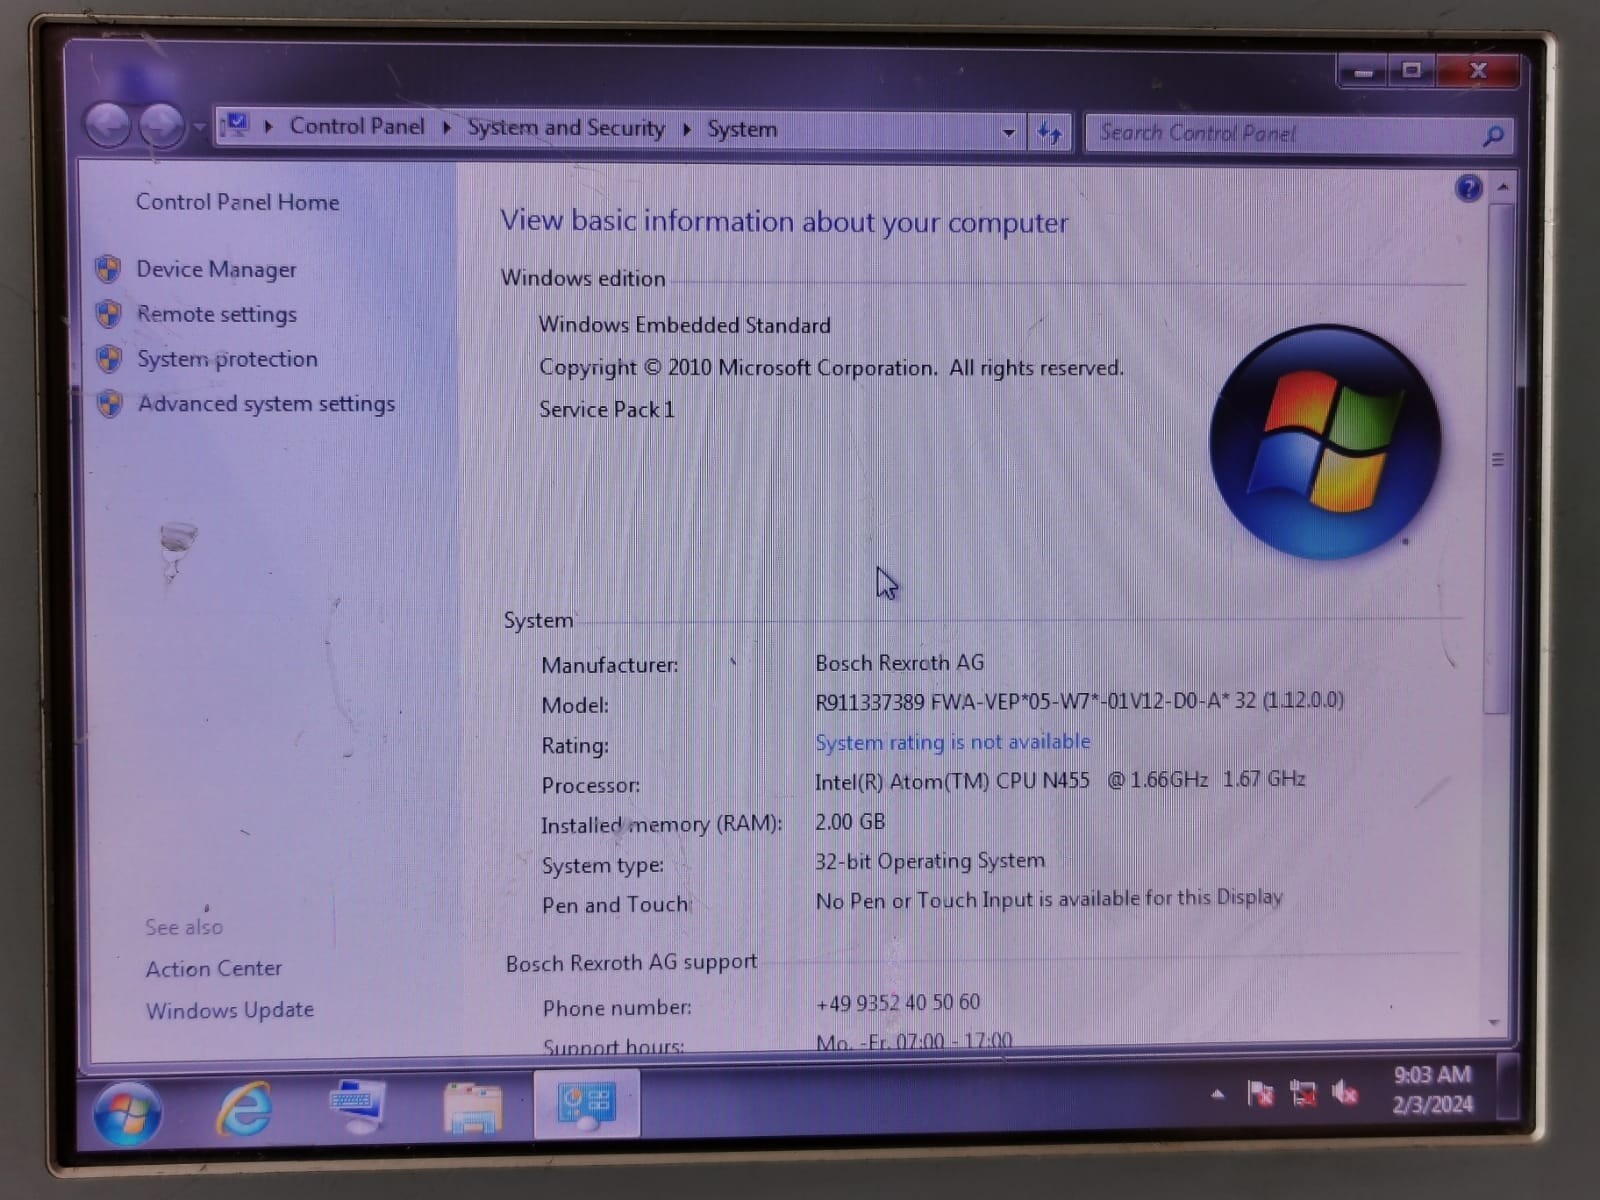Show hidden tray icons arrow
1600x1200 pixels.
(1217, 1095)
